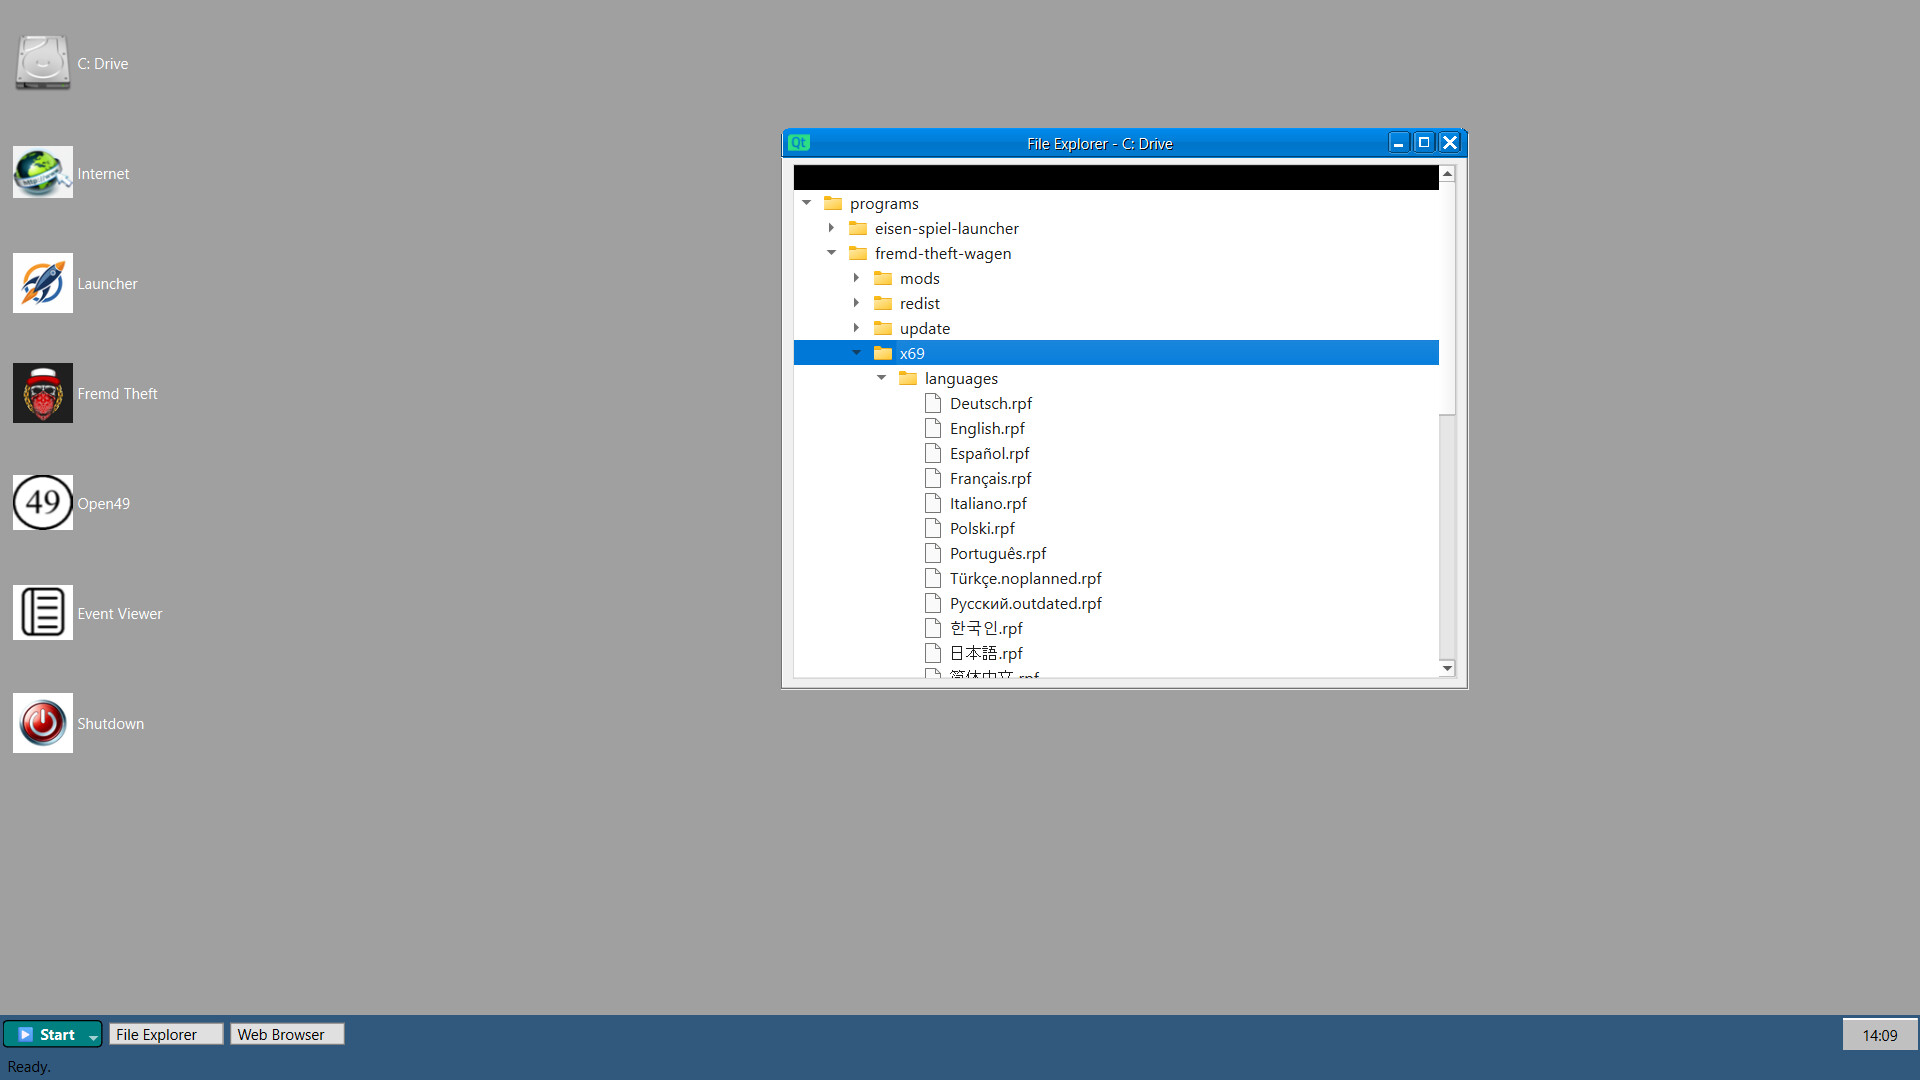Select the Português.rpf file
The image size is (1920, 1080).
997,553
